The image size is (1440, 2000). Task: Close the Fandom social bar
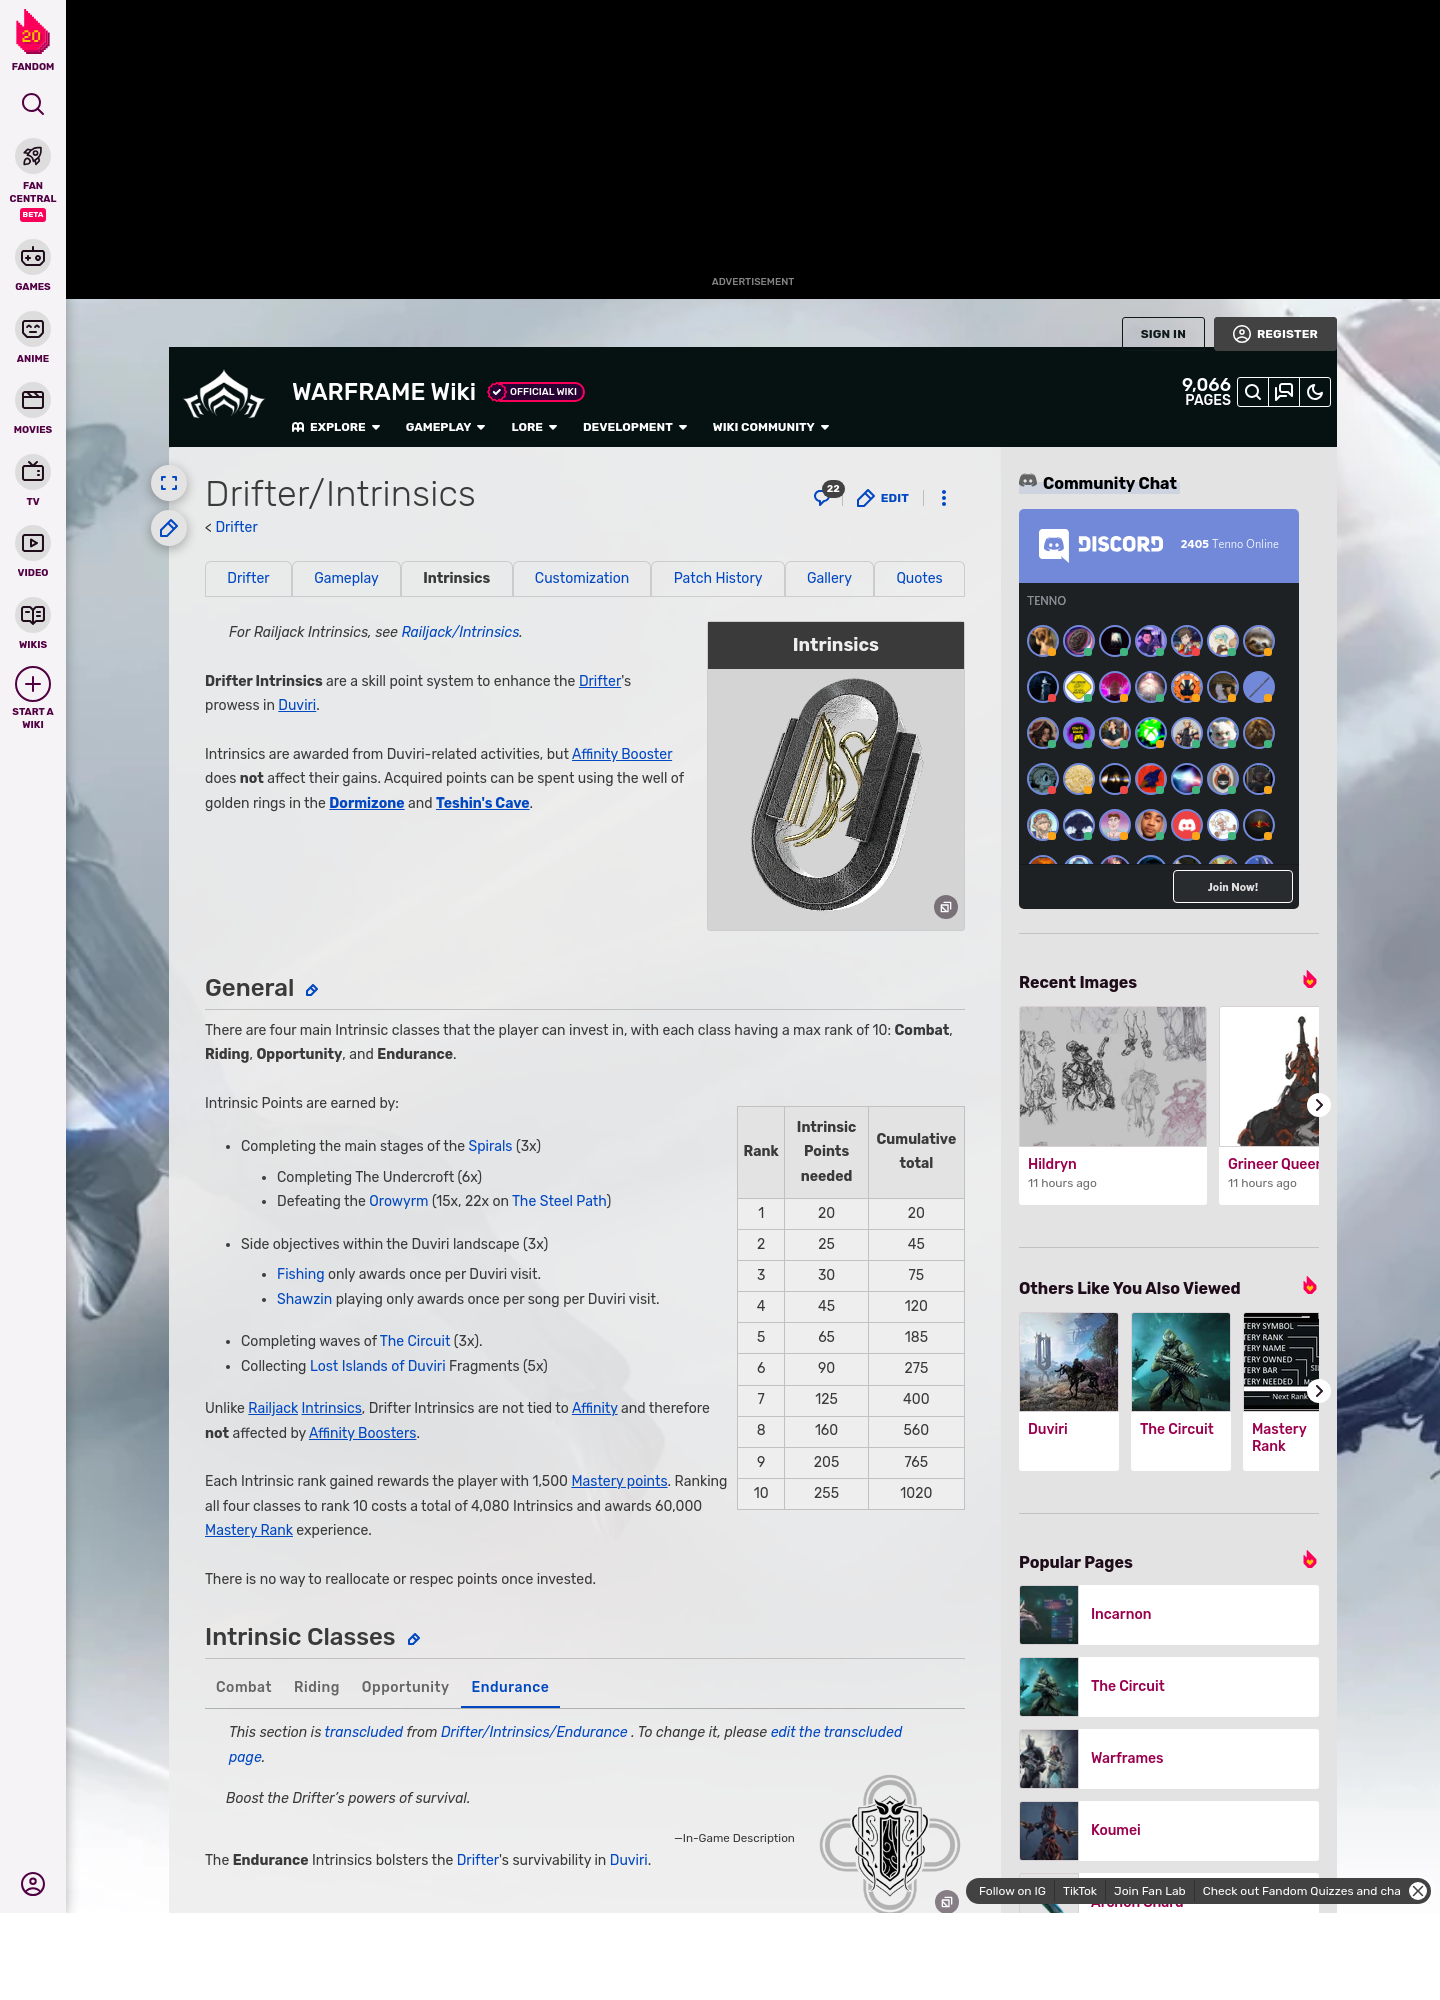click(1418, 1891)
